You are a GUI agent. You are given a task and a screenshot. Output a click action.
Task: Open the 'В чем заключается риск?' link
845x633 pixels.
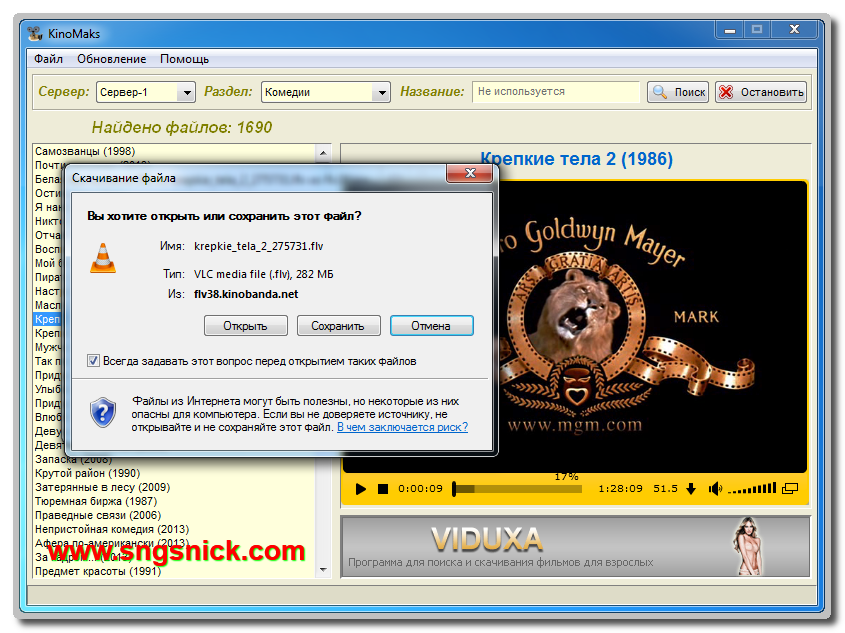click(x=402, y=427)
